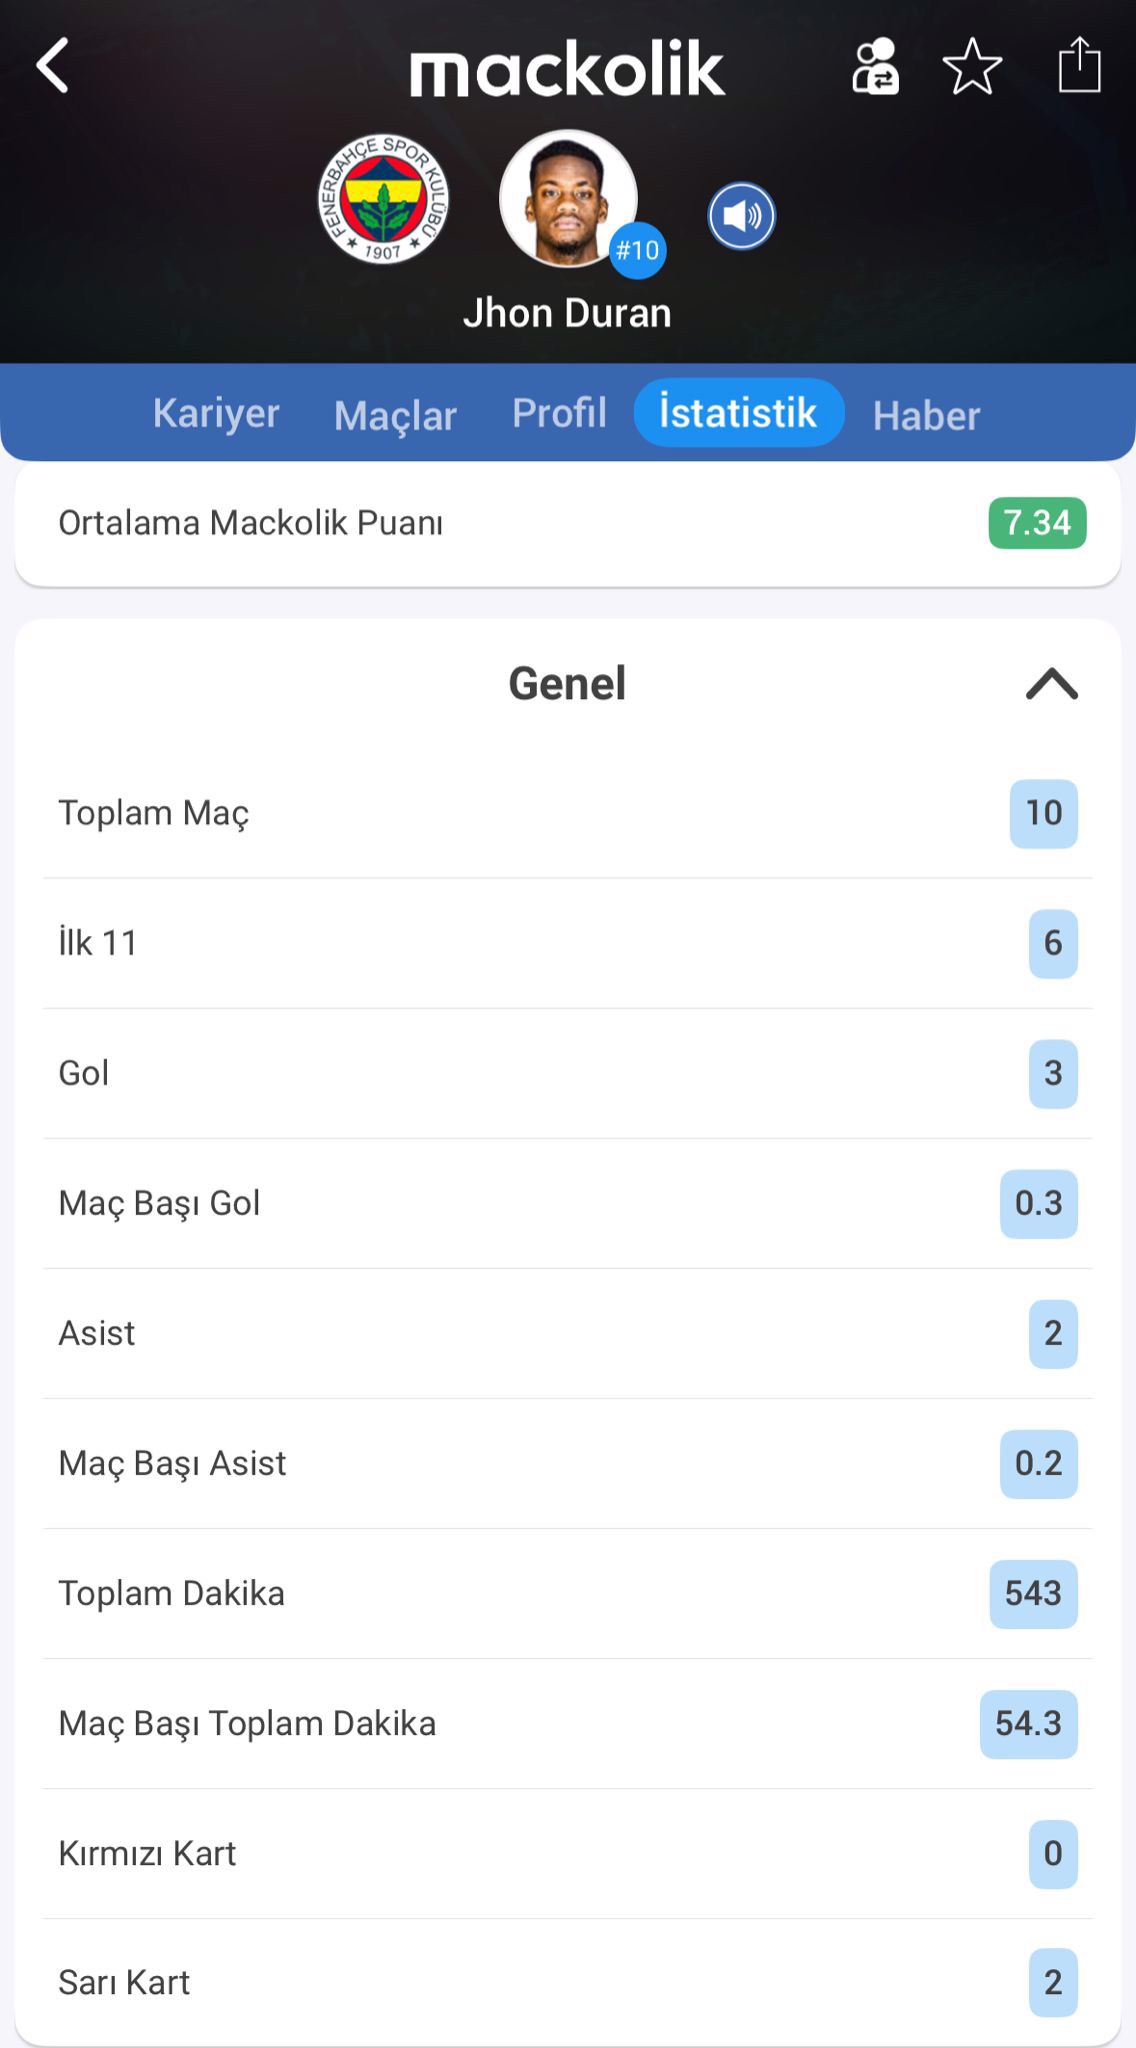Select the Gol statistics row
This screenshot has width=1136, height=2048.
(567, 1073)
